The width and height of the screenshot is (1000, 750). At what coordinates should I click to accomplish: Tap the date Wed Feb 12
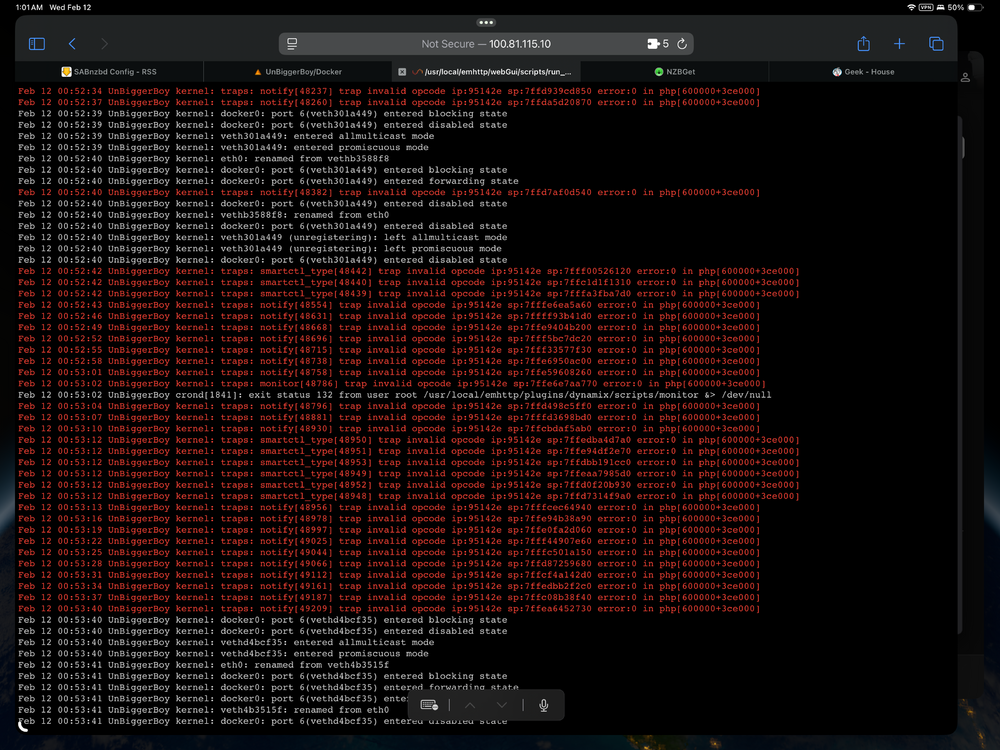[70, 8]
